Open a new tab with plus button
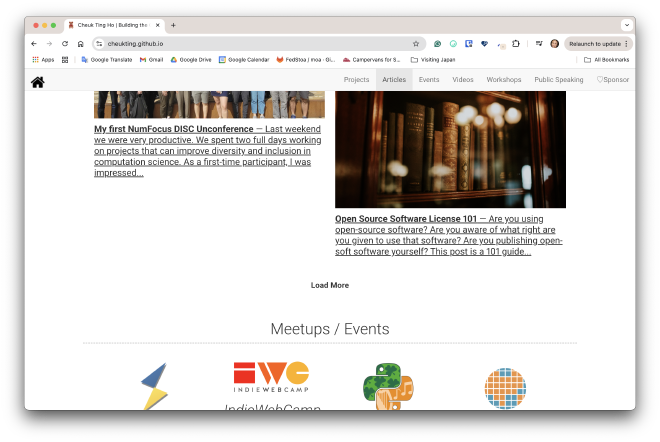 (x=173, y=25)
